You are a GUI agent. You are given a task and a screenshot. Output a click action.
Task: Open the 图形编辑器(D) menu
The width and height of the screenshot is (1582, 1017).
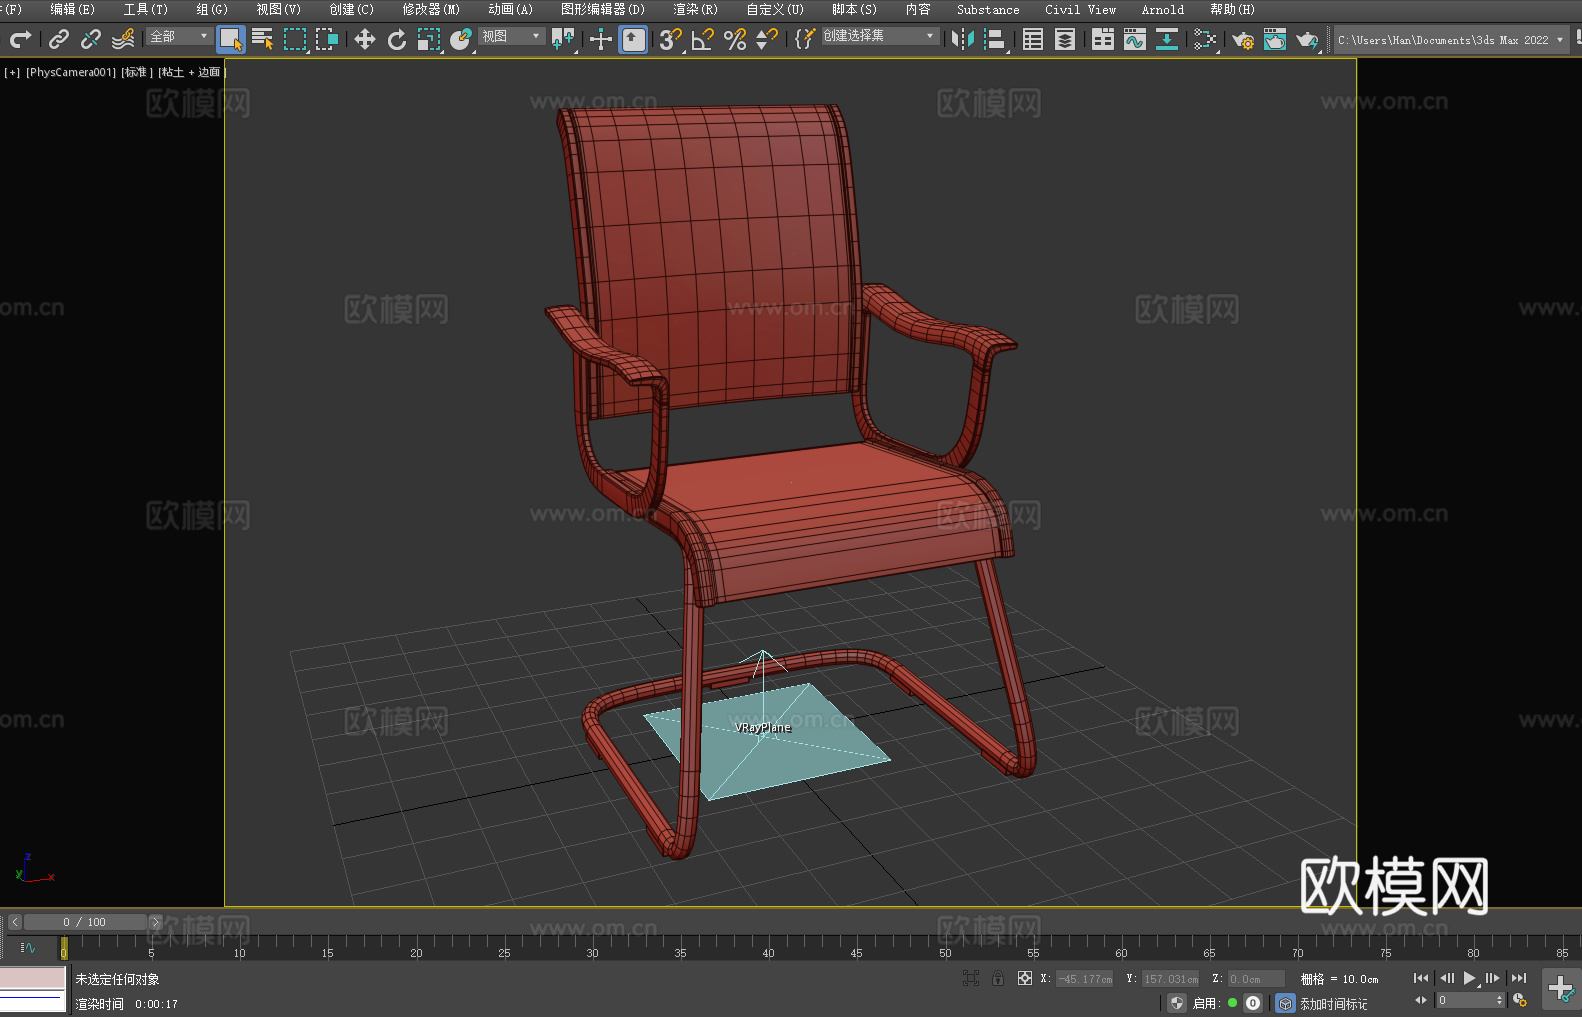603,9
